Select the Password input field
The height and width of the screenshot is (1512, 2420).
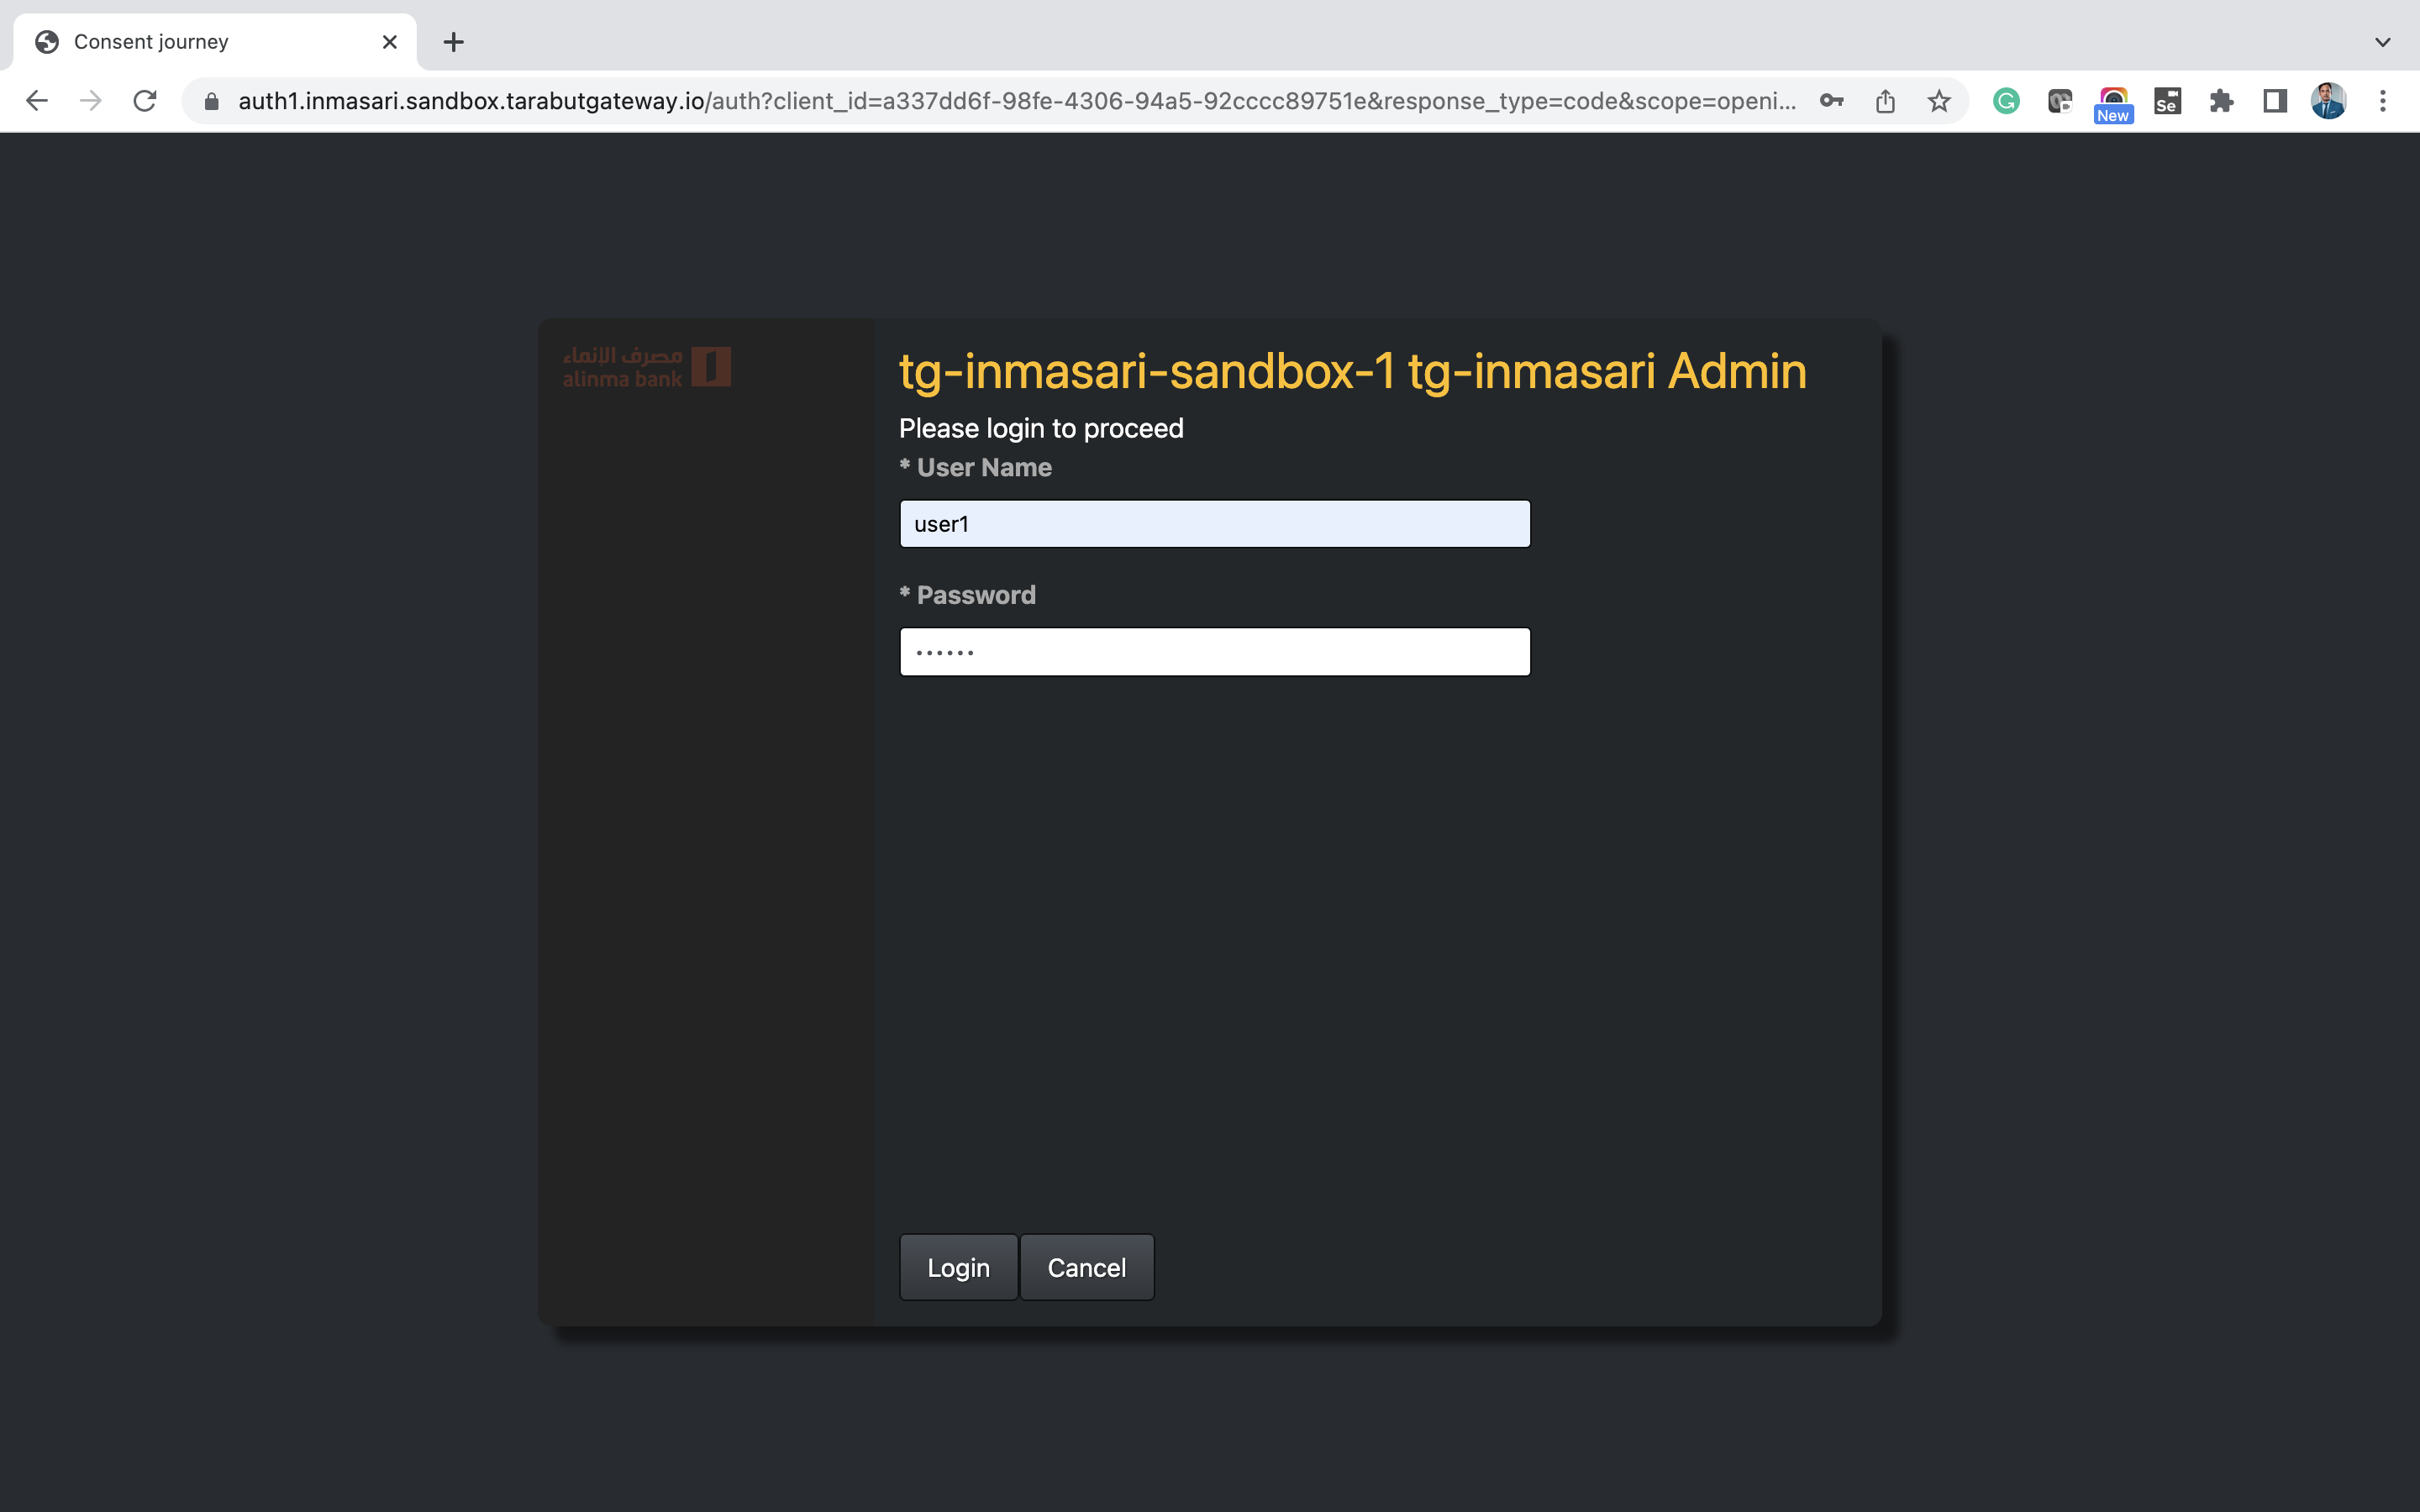[x=1214, y=652]
